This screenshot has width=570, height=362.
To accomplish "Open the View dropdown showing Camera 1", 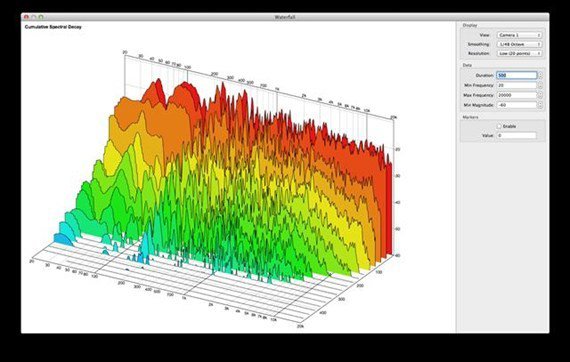I will 519,35.
